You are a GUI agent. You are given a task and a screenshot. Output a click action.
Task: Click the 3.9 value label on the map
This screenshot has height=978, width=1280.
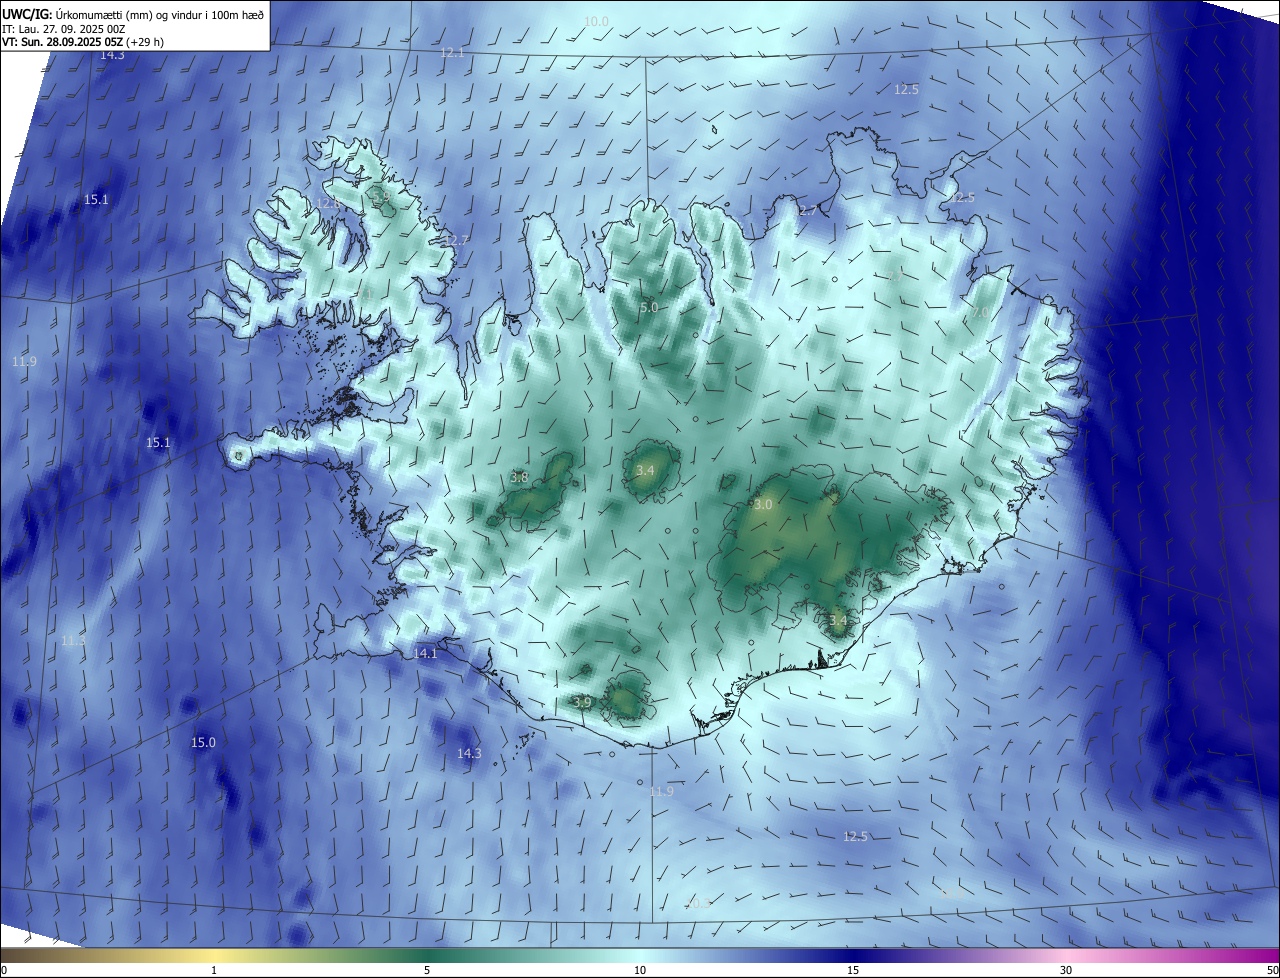(583, 702)
